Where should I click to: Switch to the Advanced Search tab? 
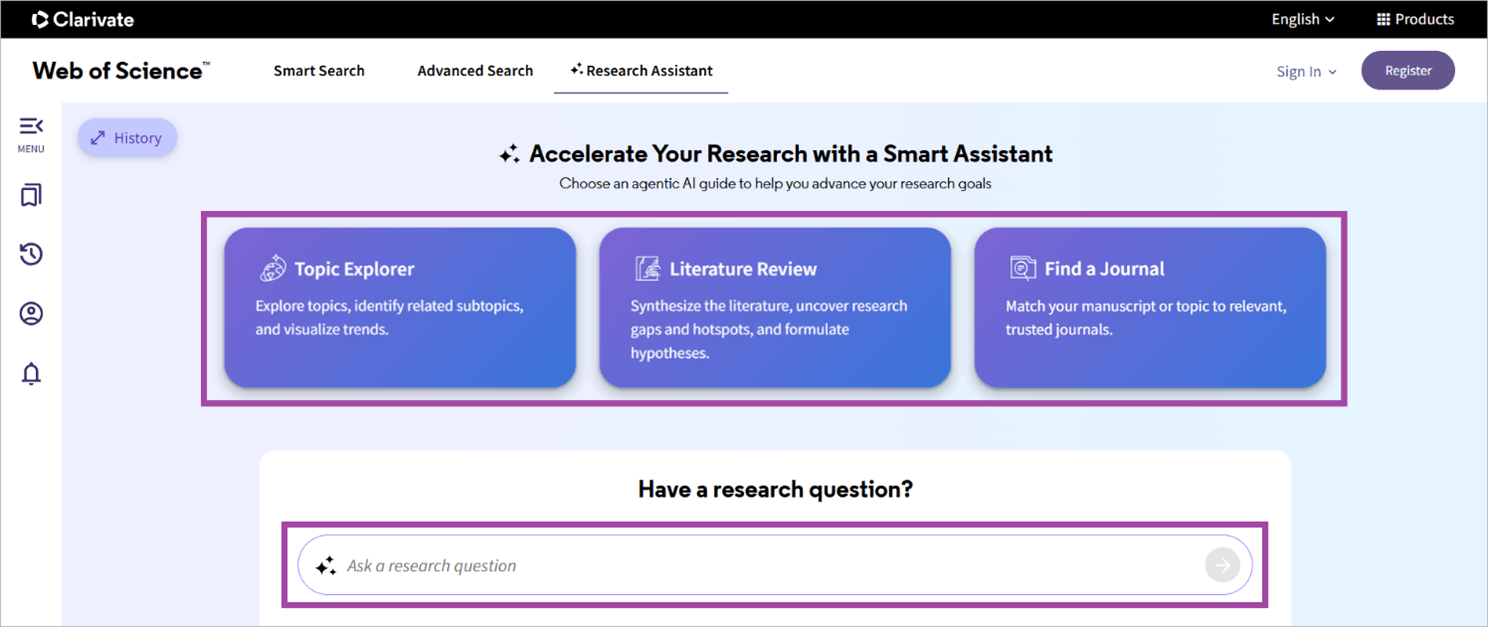[475, 71]
